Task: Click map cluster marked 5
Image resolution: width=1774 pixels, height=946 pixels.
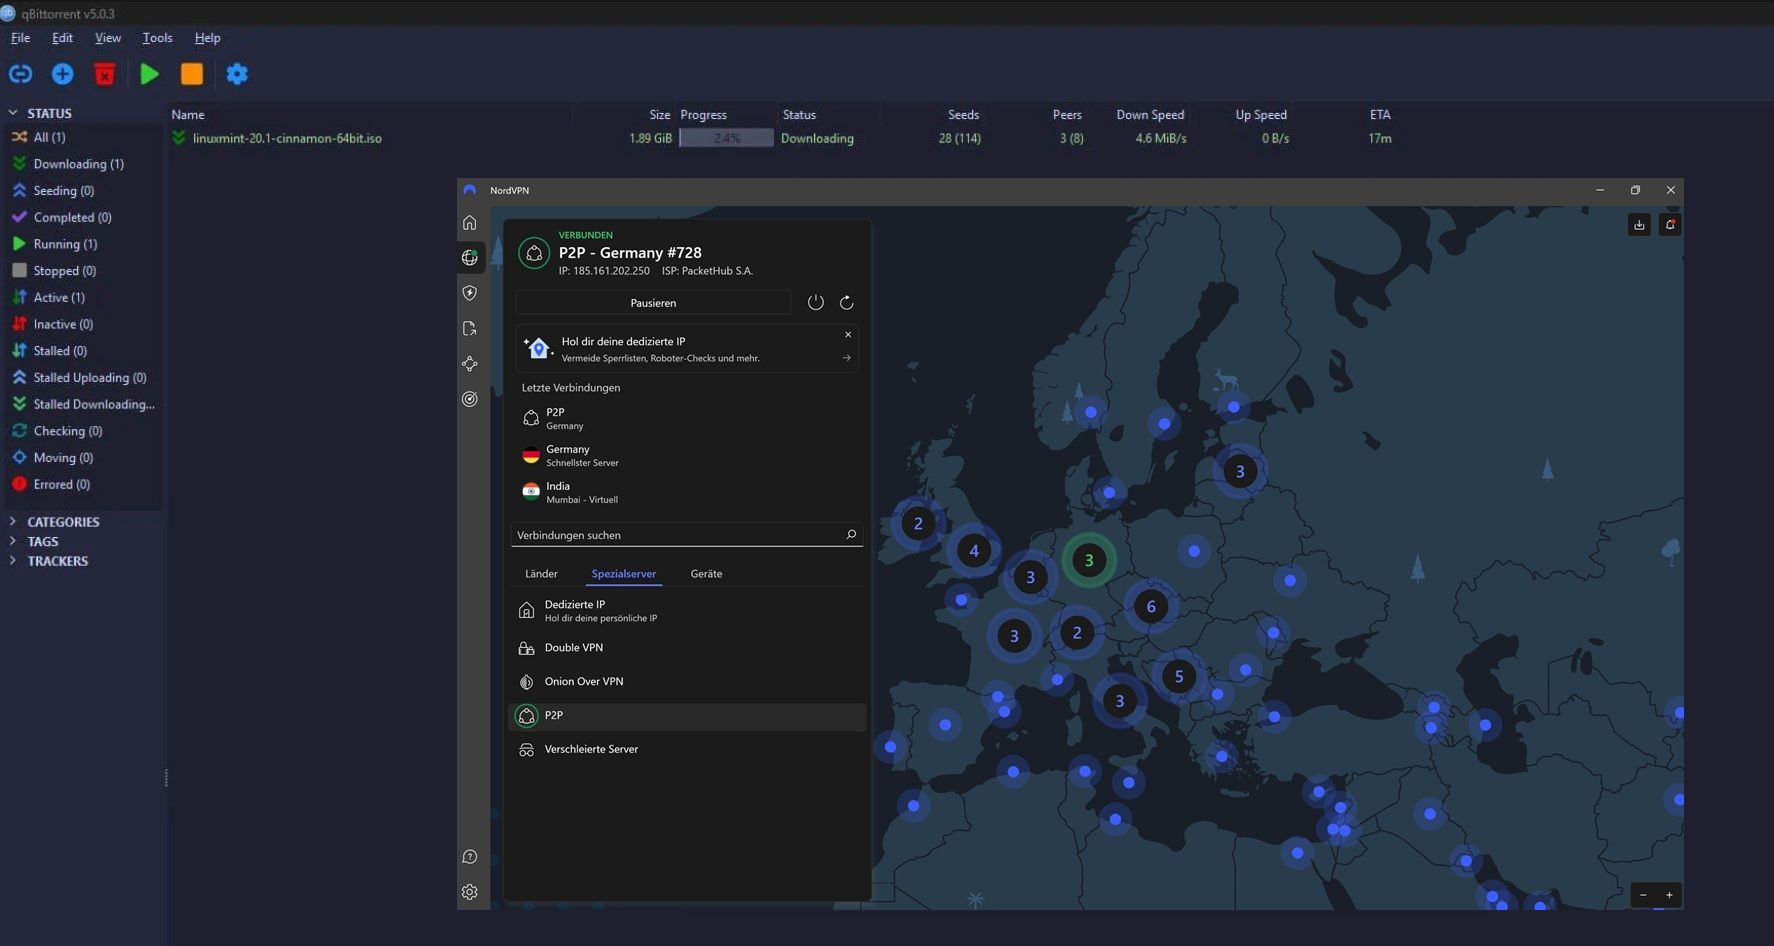Action: (x=1179, y=676)
